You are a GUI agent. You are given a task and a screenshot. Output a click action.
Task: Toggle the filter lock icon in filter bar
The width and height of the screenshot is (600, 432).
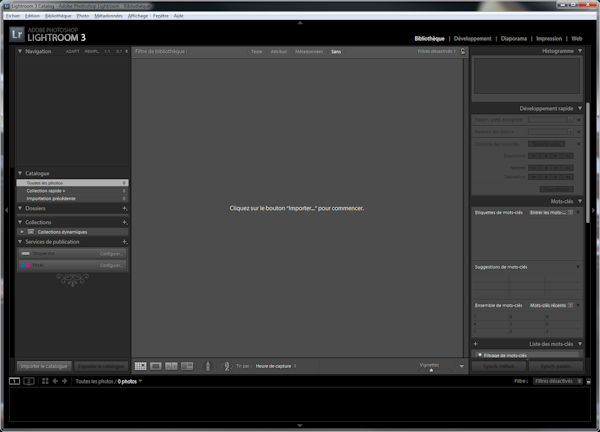click(463, 51)
